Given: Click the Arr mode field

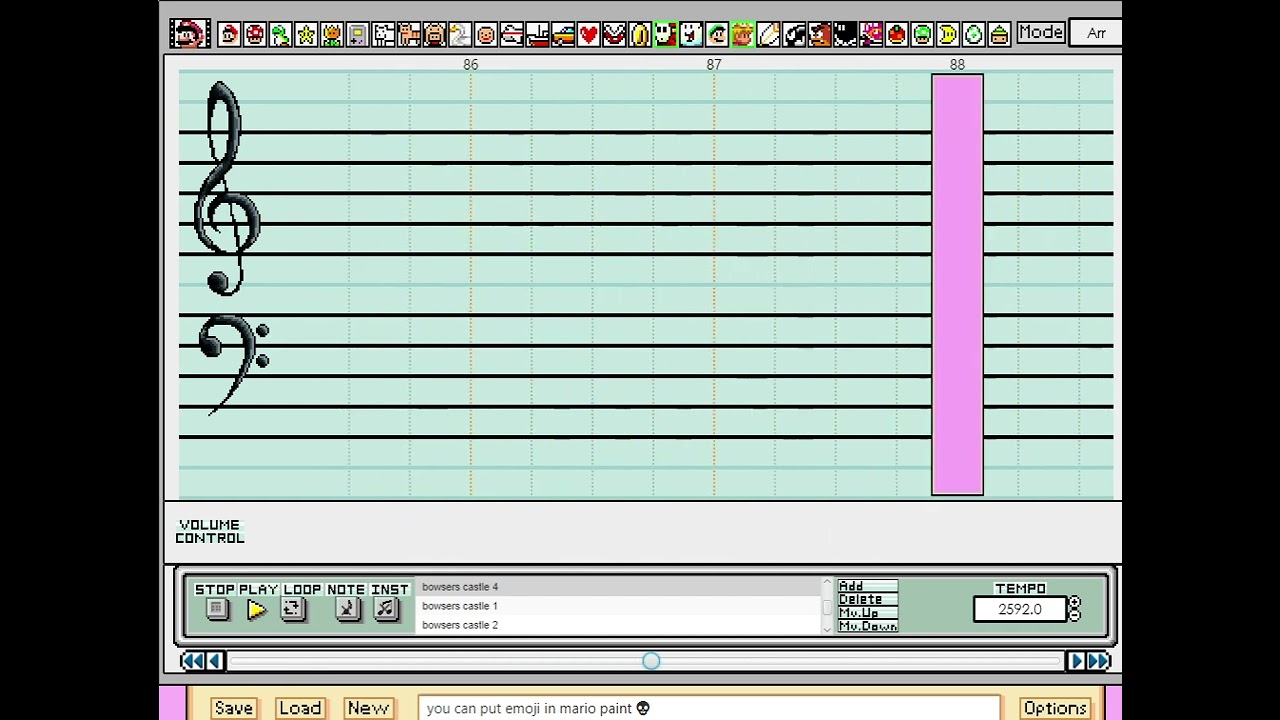Looking at the screenshot, I should (x=1096, y=33).
